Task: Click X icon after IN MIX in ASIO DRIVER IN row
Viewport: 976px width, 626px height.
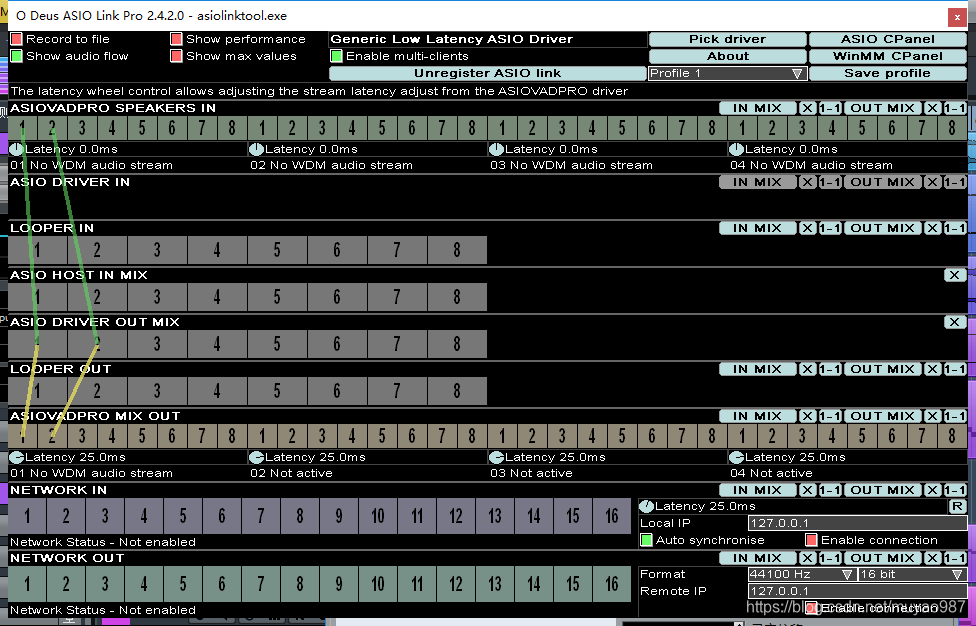Action: (x=807, y=182)
